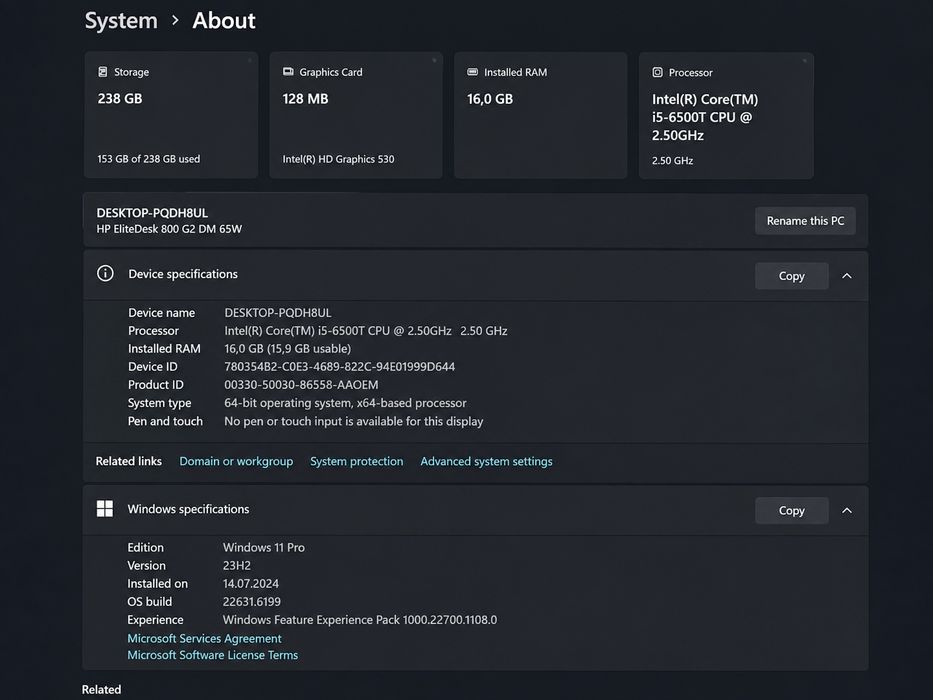Open the Installed RAM 16,0 GB card

tap(540, 115)
